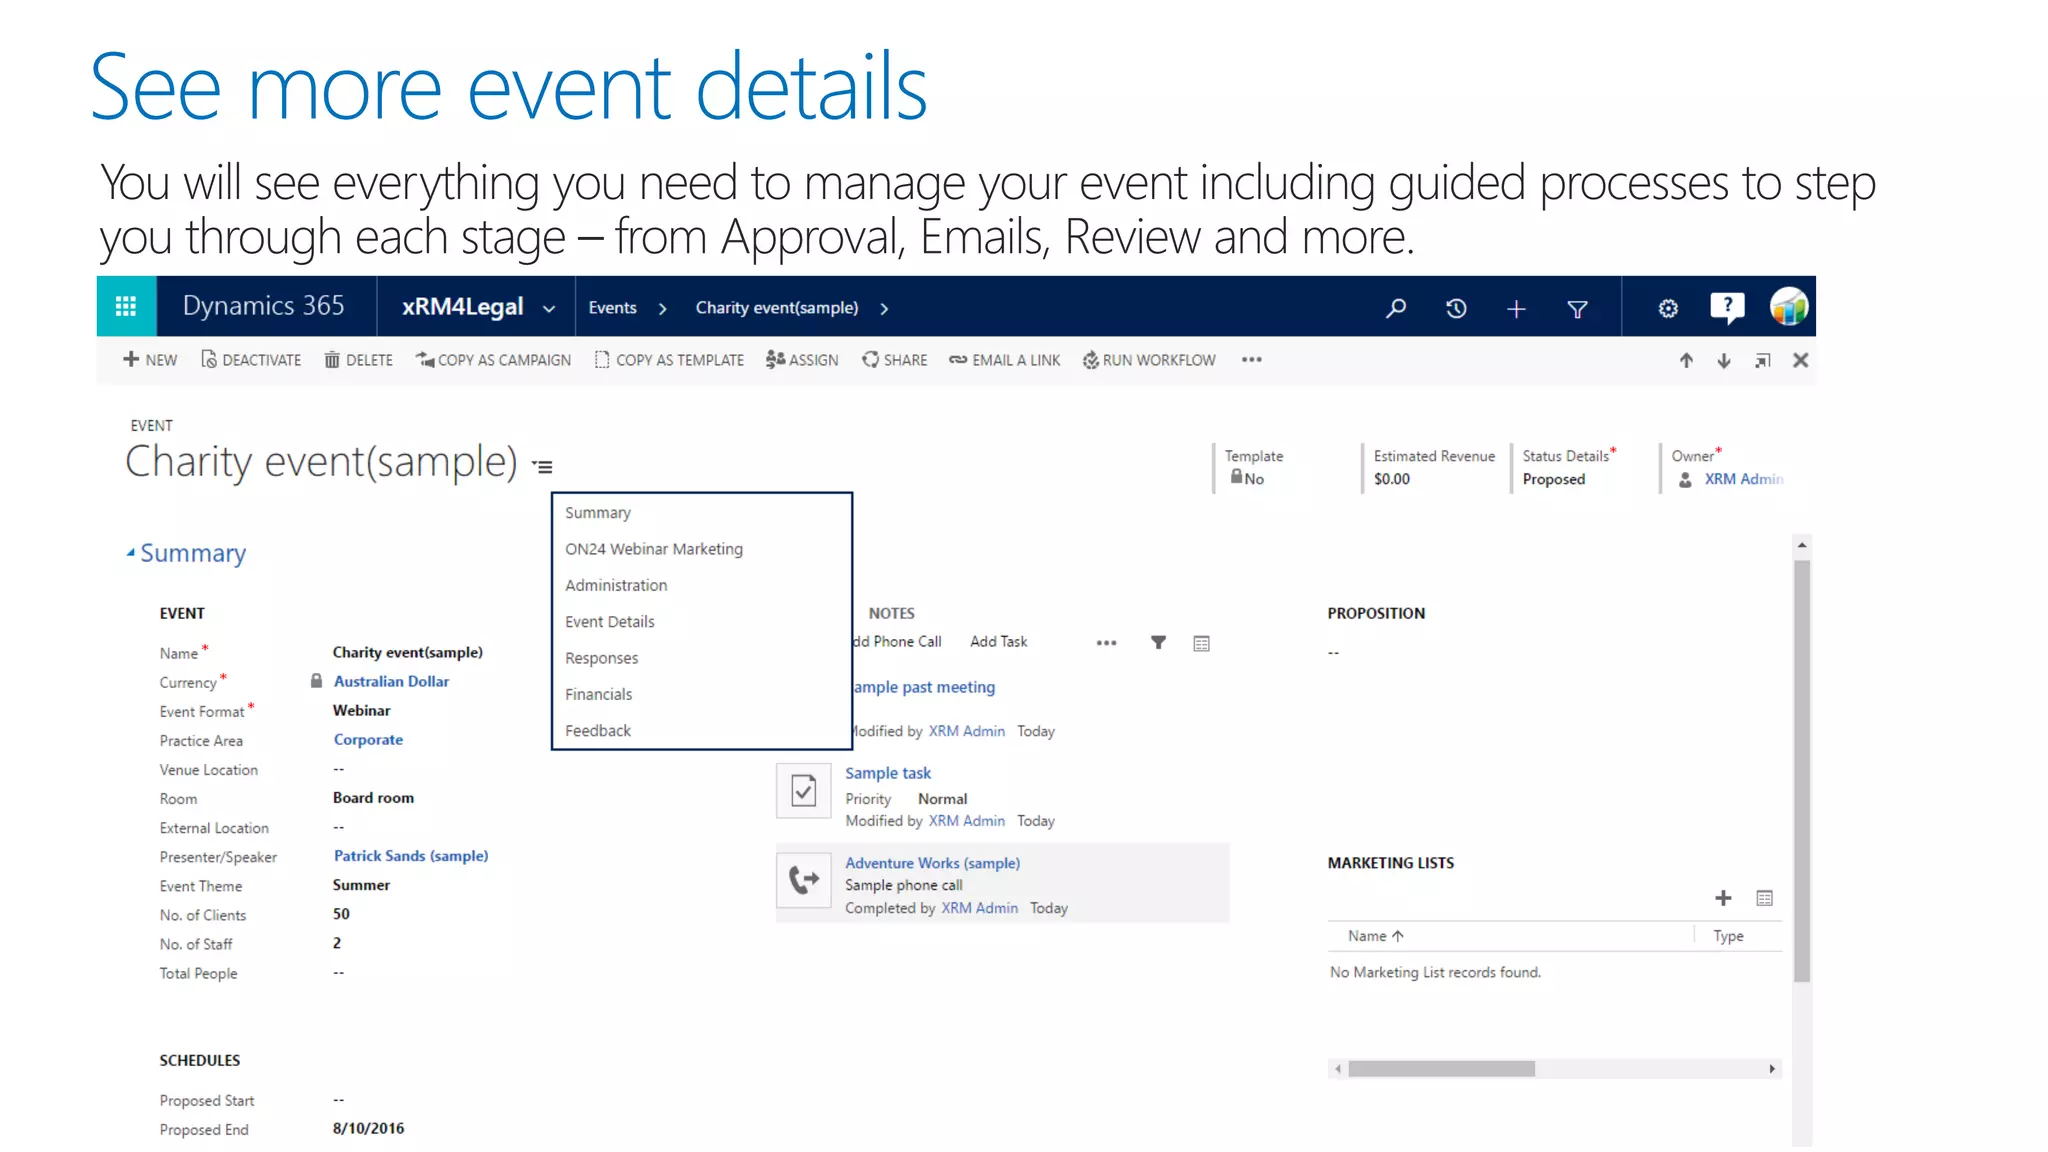
Task: Click the Deactivate command
Action: (251, 360)
